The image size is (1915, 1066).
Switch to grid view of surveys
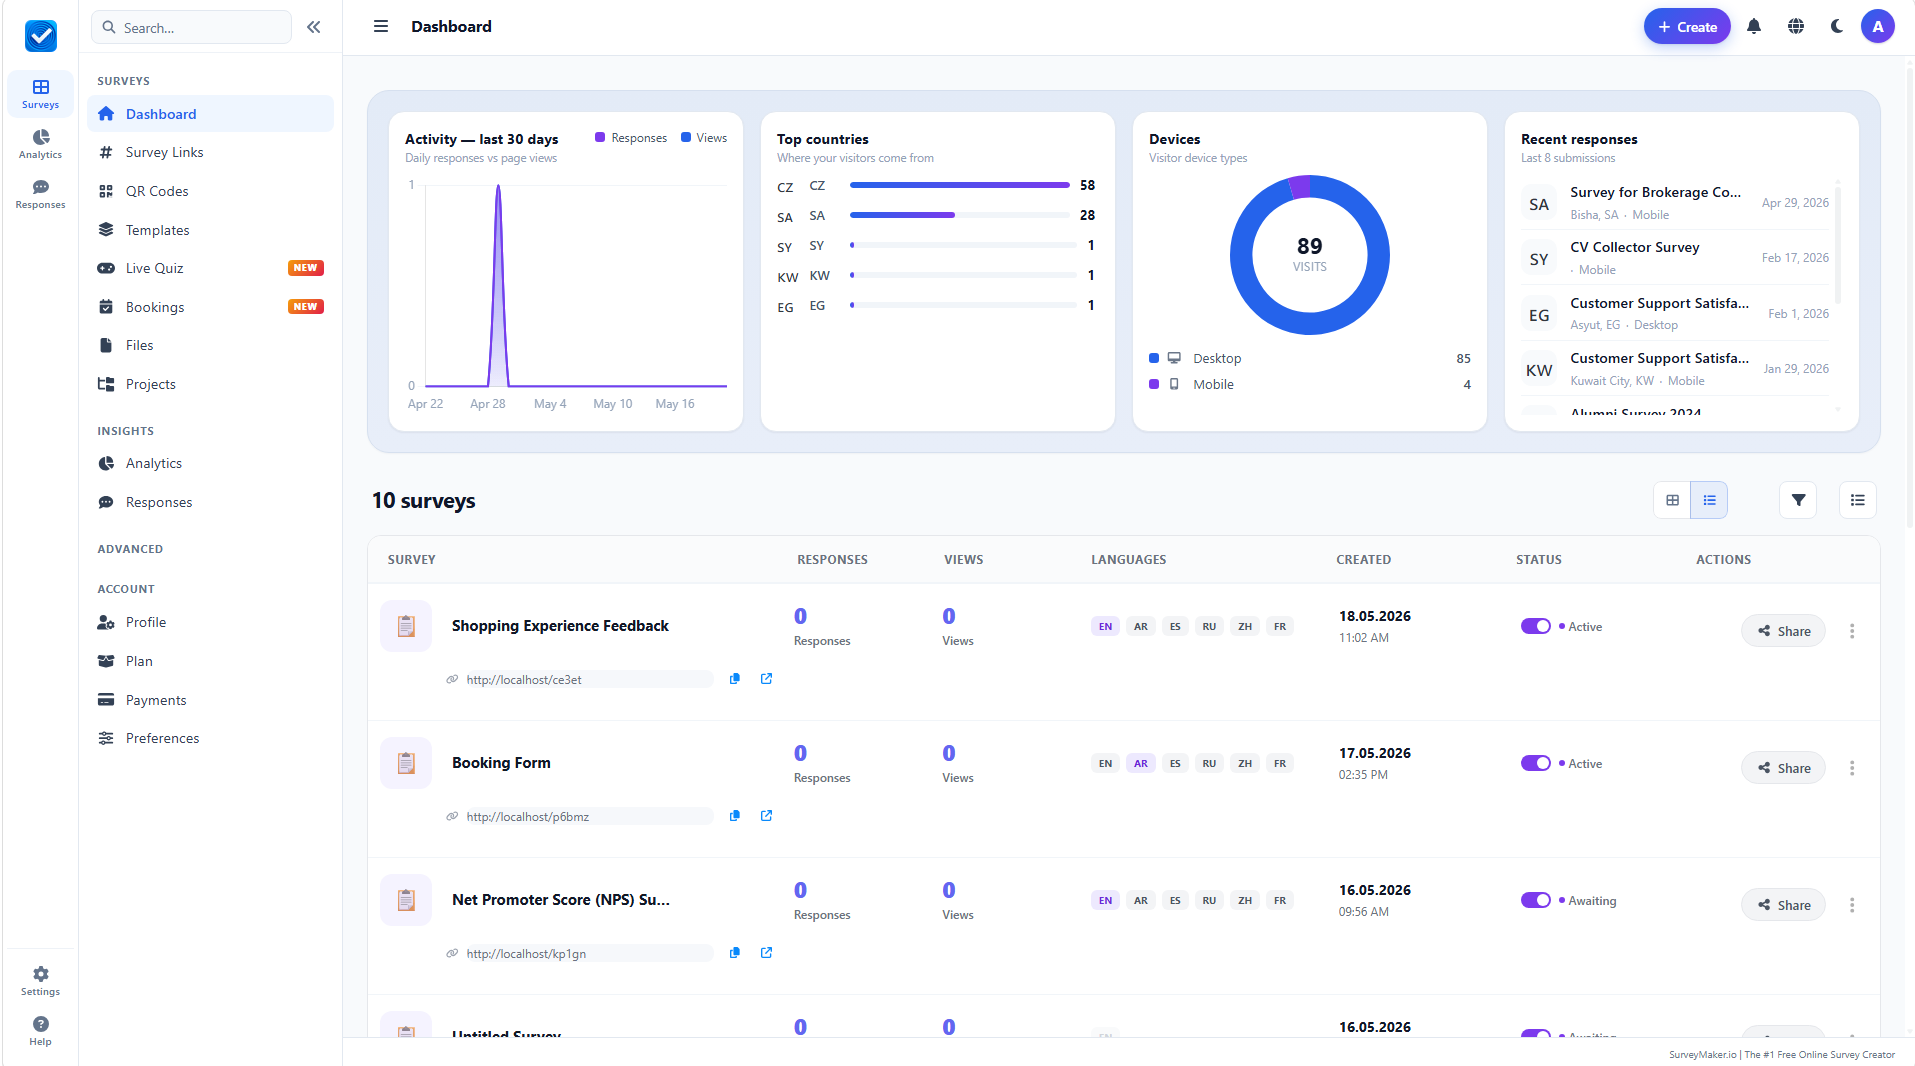tap(1672, 500)
